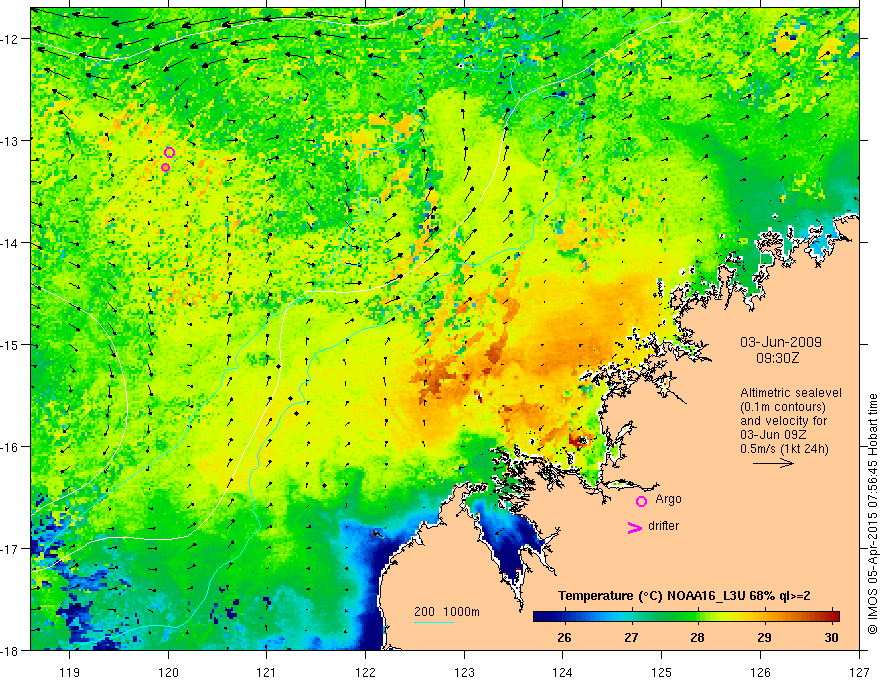This screenshot has height=680, width=880.
Task: Click the 'Altimetric sealevel' caption line
Action: 791,393
